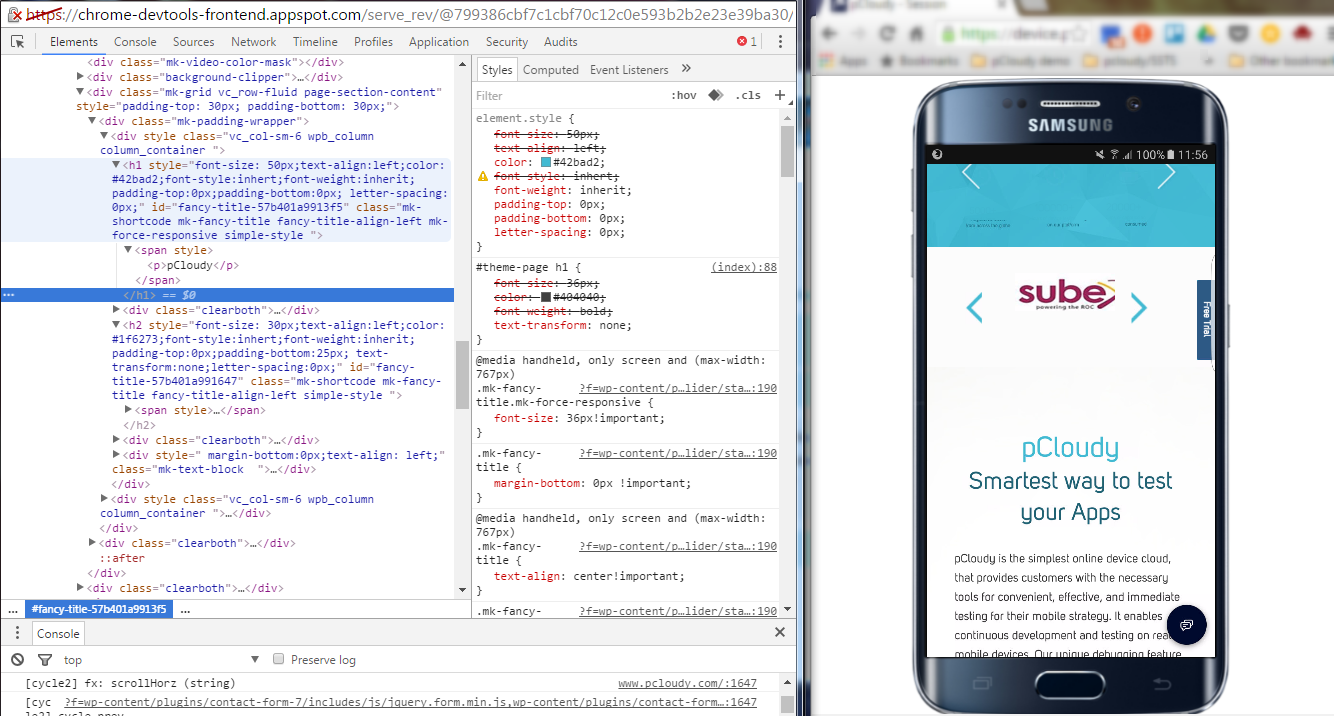Open the console execution context dropdown 'top'
The height and width of the screenshot is (716, 1334).
161,660
